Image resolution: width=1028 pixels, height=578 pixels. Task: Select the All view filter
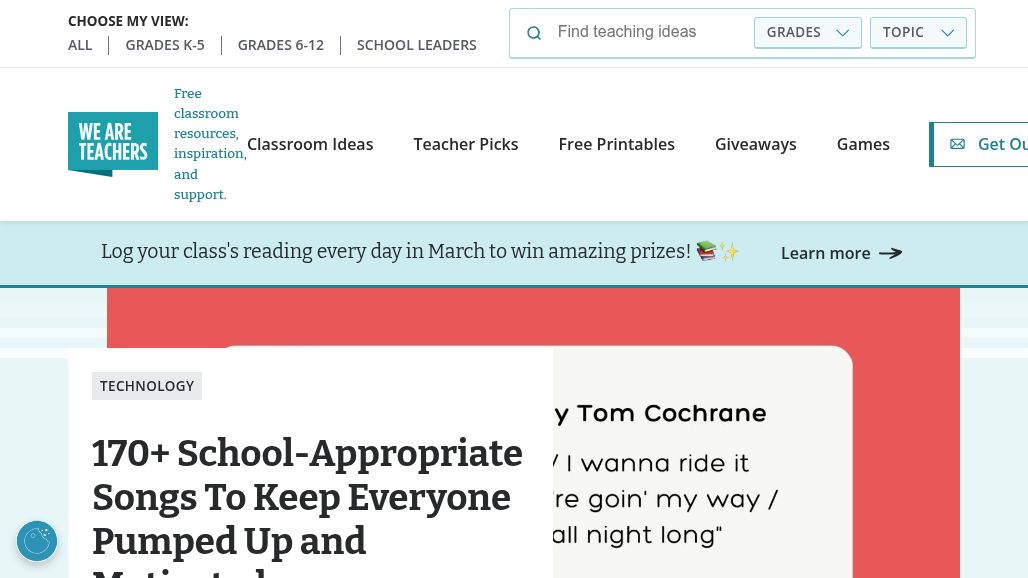(x=80, y=45)
